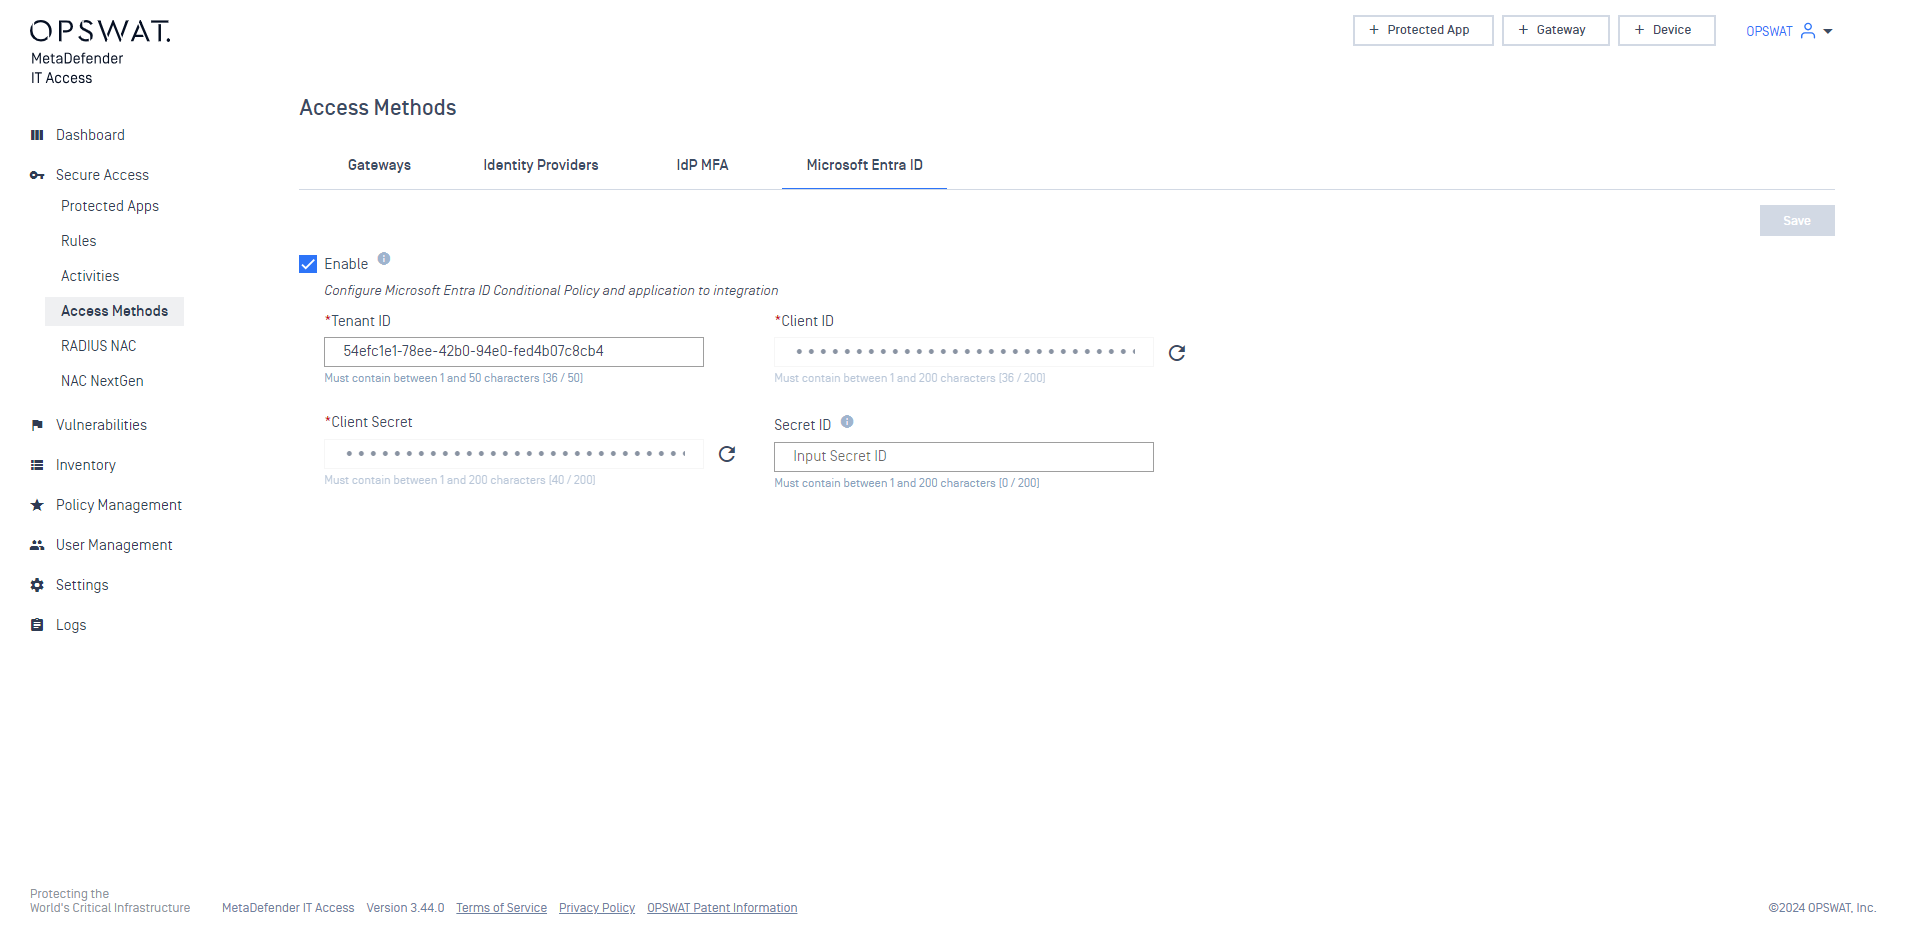This screenshot has width=1919, height=940.
Task: Open RADIUS NAC in sidebar
Action: point(98,346)
